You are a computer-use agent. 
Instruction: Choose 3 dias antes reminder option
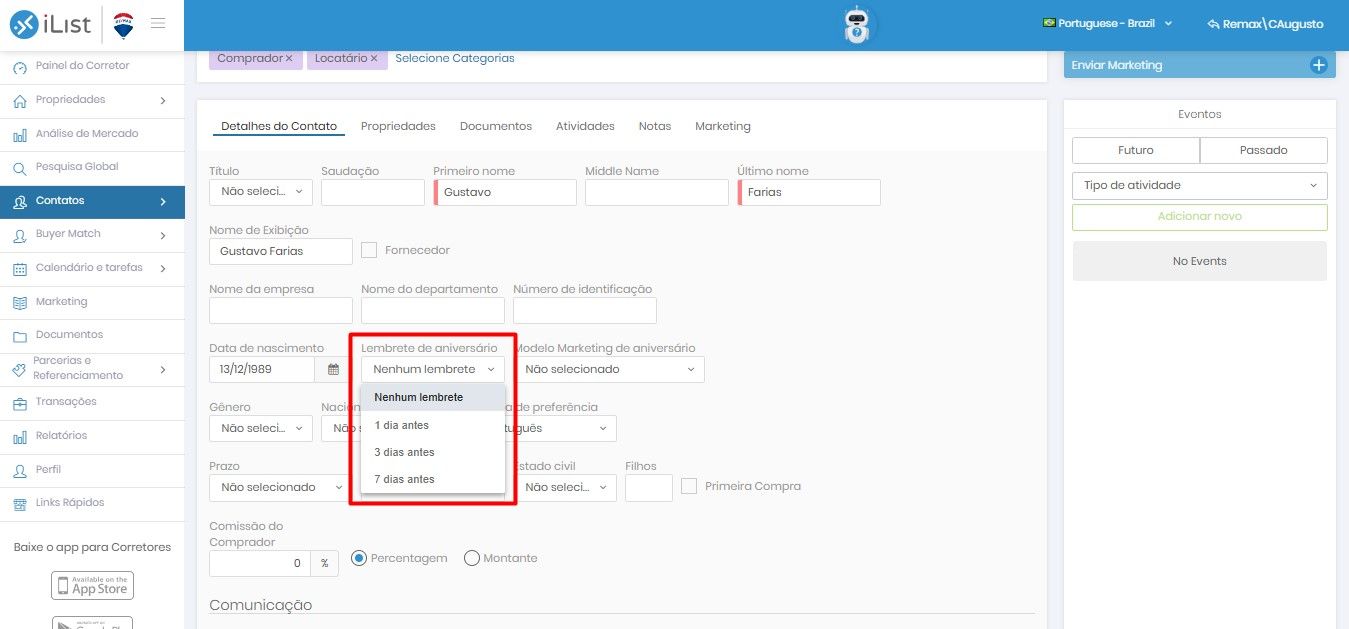coord(433,452)
